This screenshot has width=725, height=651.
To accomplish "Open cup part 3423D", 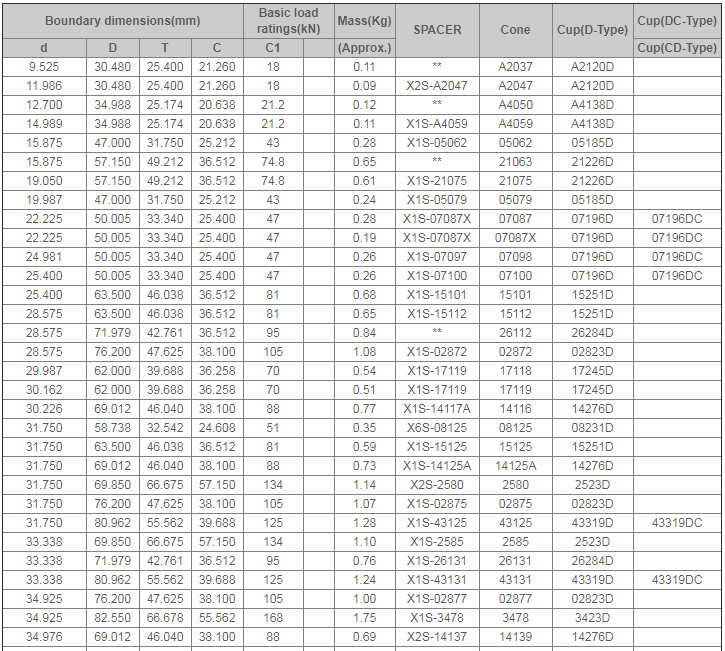I will point(592,618).
